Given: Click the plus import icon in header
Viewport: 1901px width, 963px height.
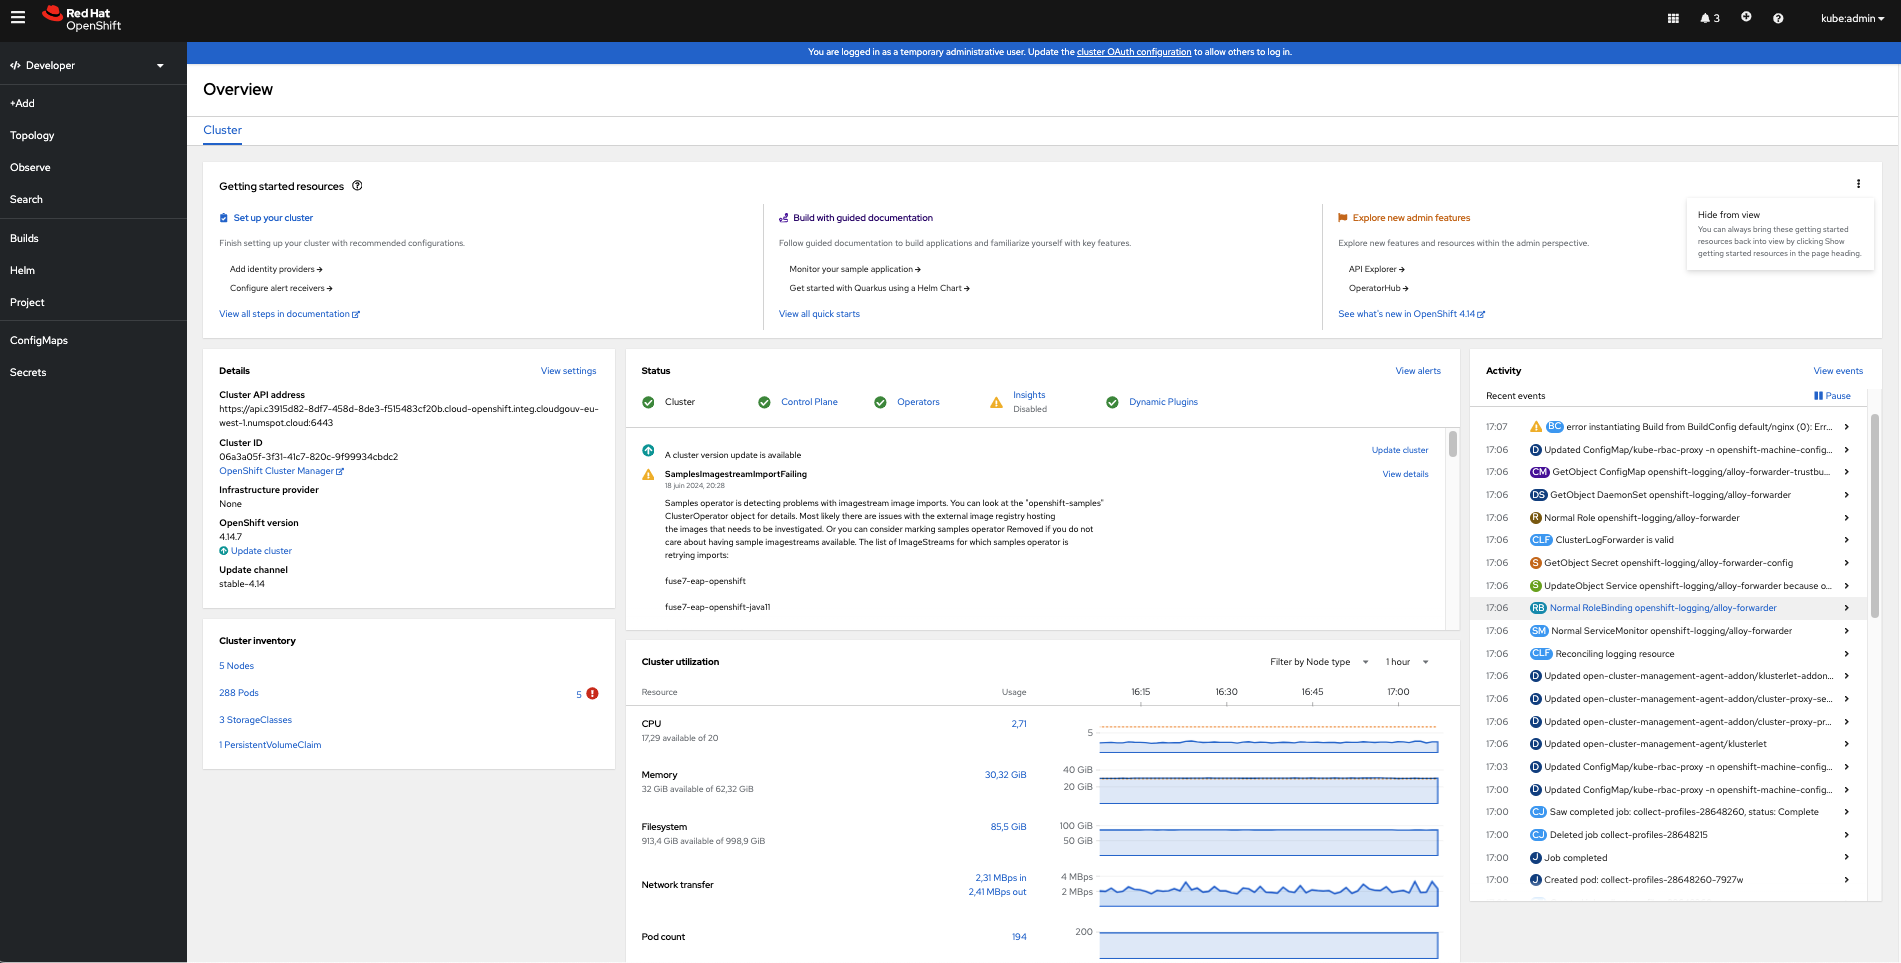Looking at the screenshot, I should pyautogui.click(x=1746, y=17).
